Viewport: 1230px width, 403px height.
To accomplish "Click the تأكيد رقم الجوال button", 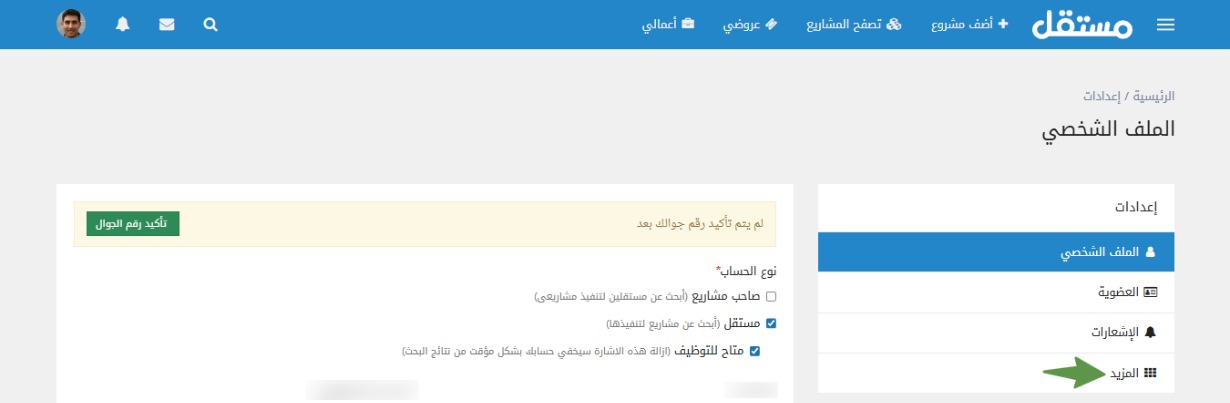I will pyautogui.click(x=133, y=224).
